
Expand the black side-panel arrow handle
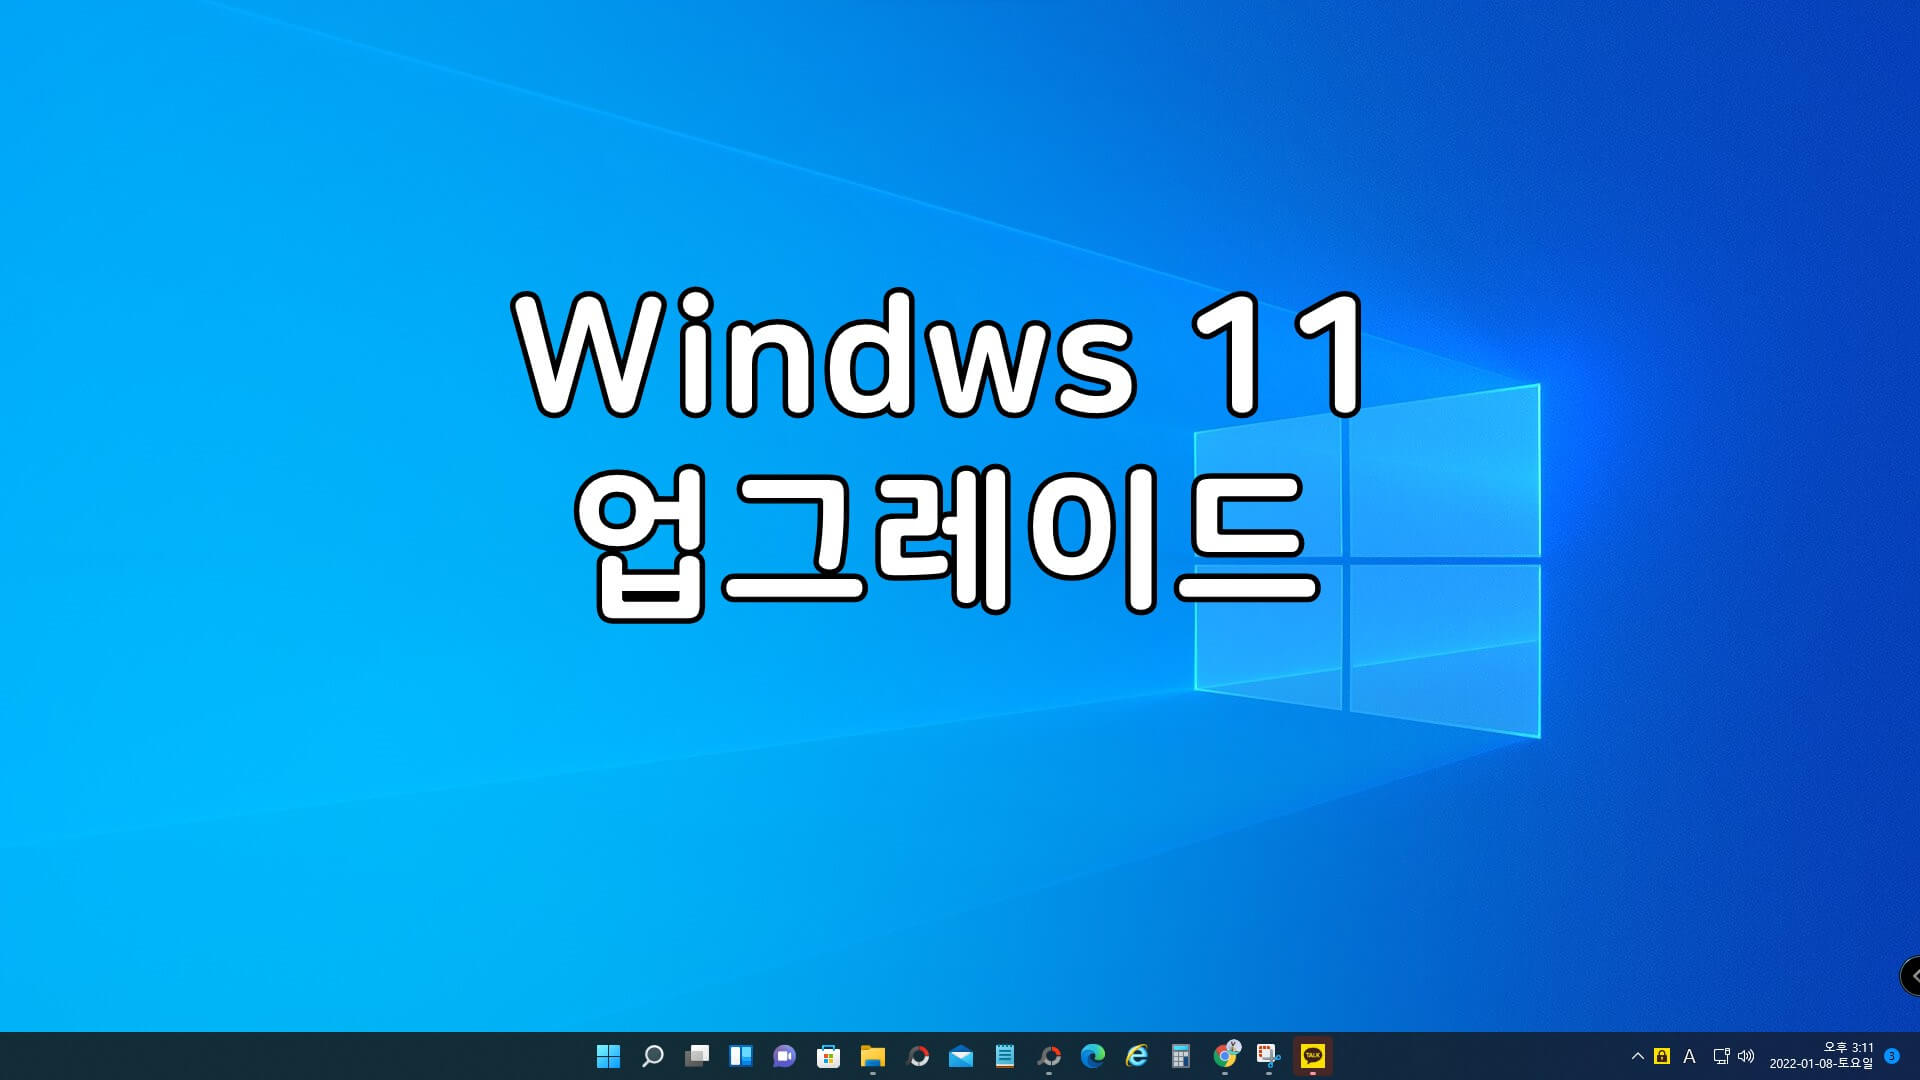(x=1910, y=976)
